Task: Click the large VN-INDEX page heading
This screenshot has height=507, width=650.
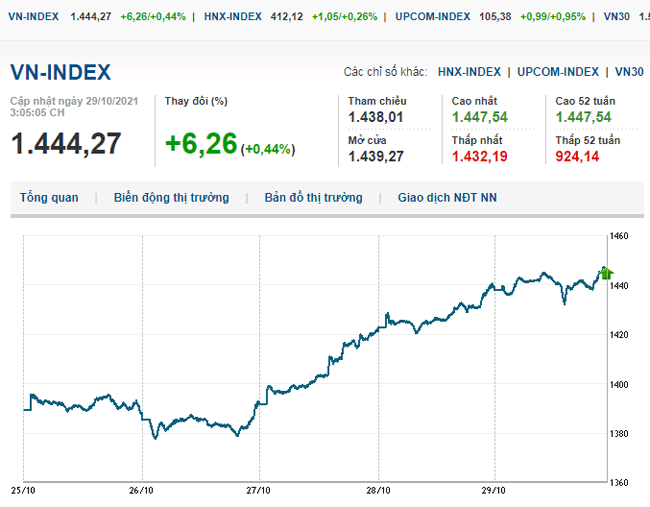Action: 60,73
